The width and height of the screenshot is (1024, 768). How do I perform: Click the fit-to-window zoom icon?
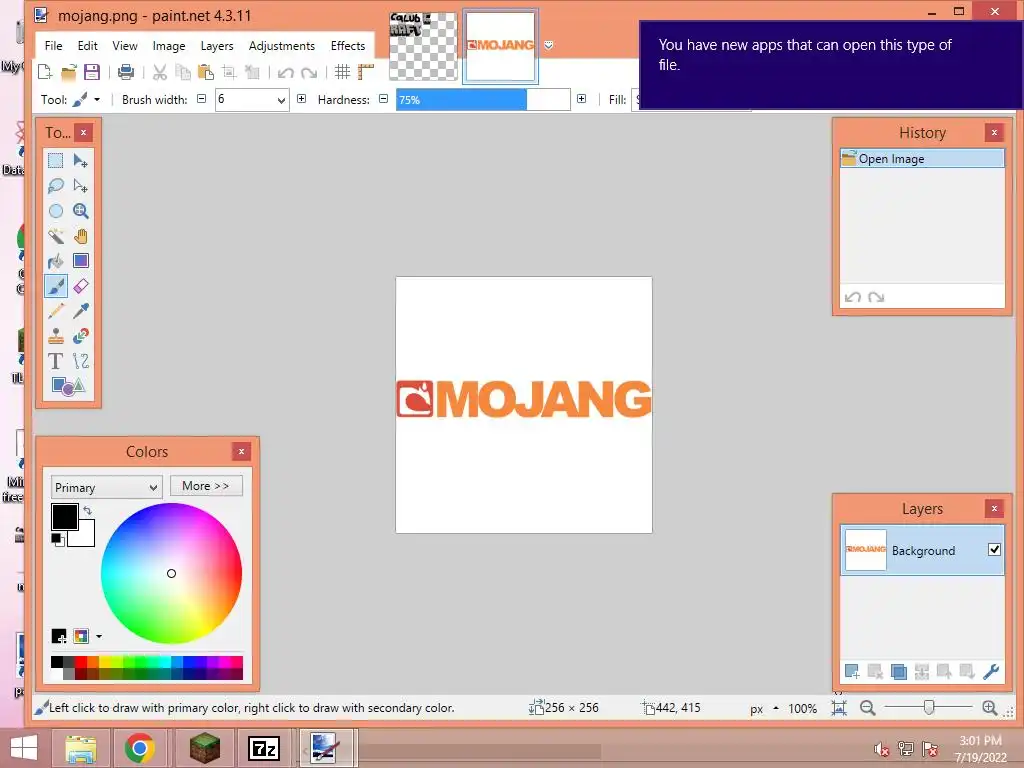(x=839, y=708)
